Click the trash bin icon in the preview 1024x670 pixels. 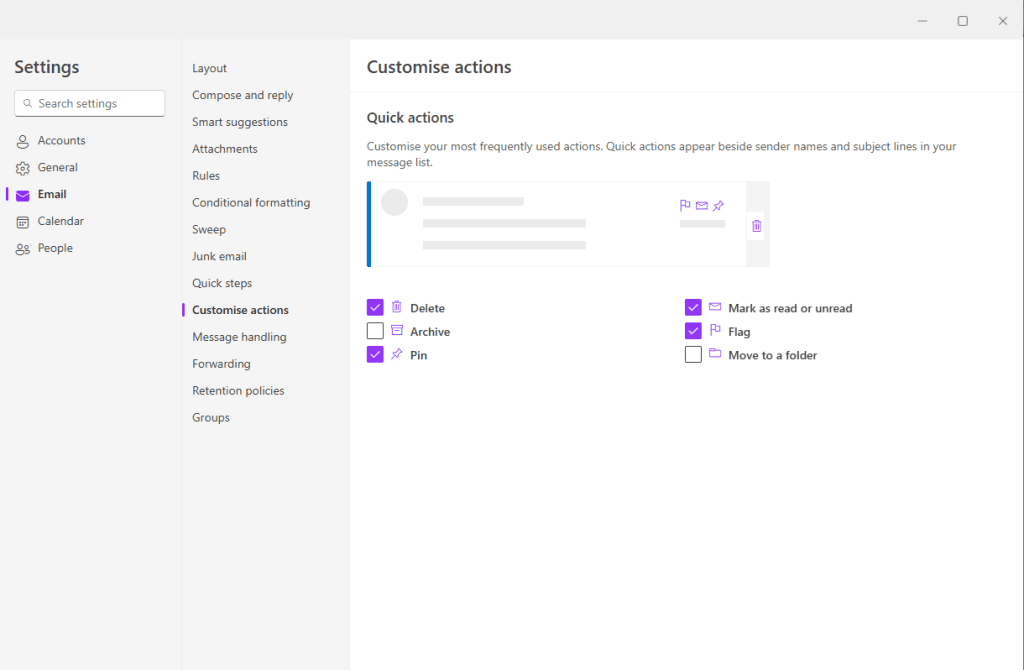(756, 226)
